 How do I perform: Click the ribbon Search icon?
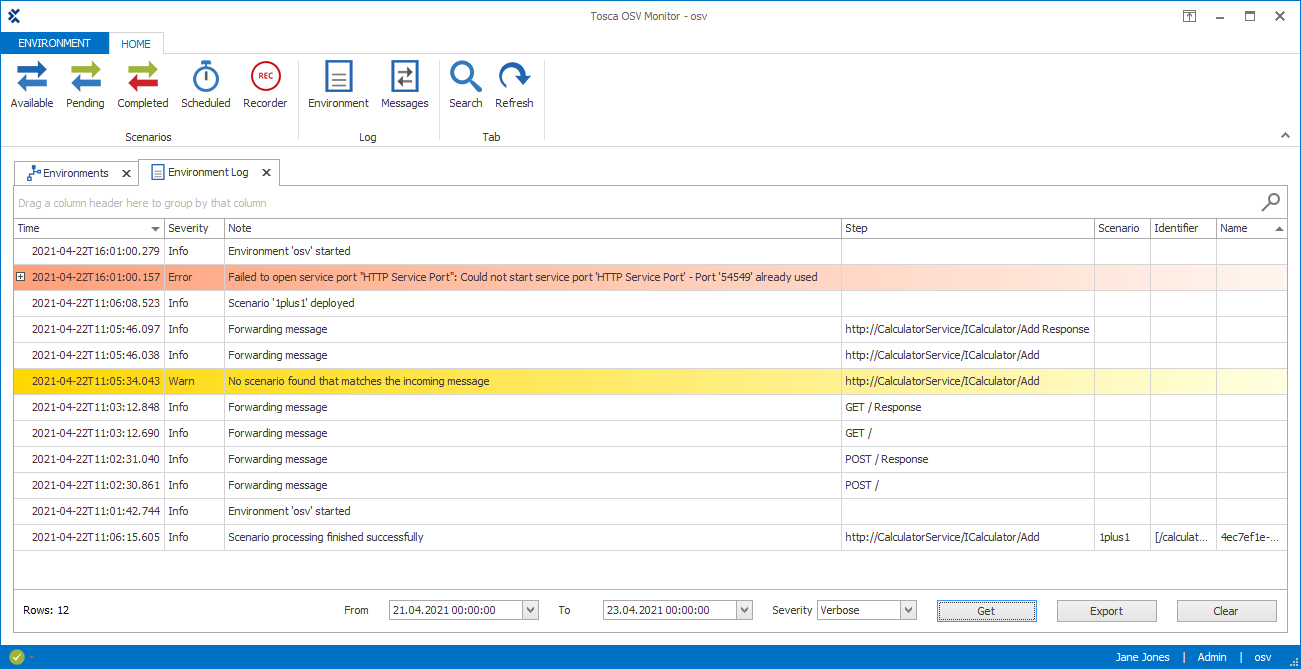466,85
